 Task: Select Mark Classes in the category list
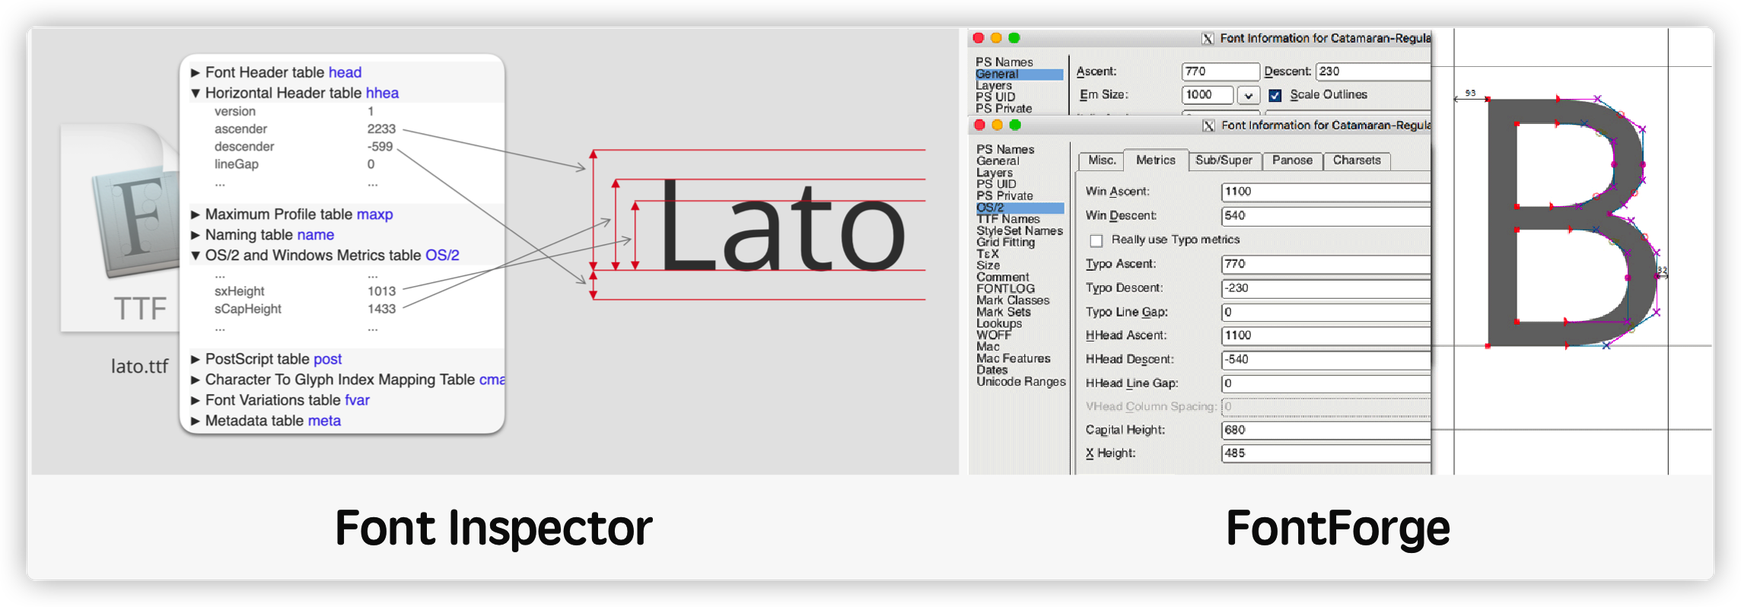pyautogui.click(x=1013, y=300)
